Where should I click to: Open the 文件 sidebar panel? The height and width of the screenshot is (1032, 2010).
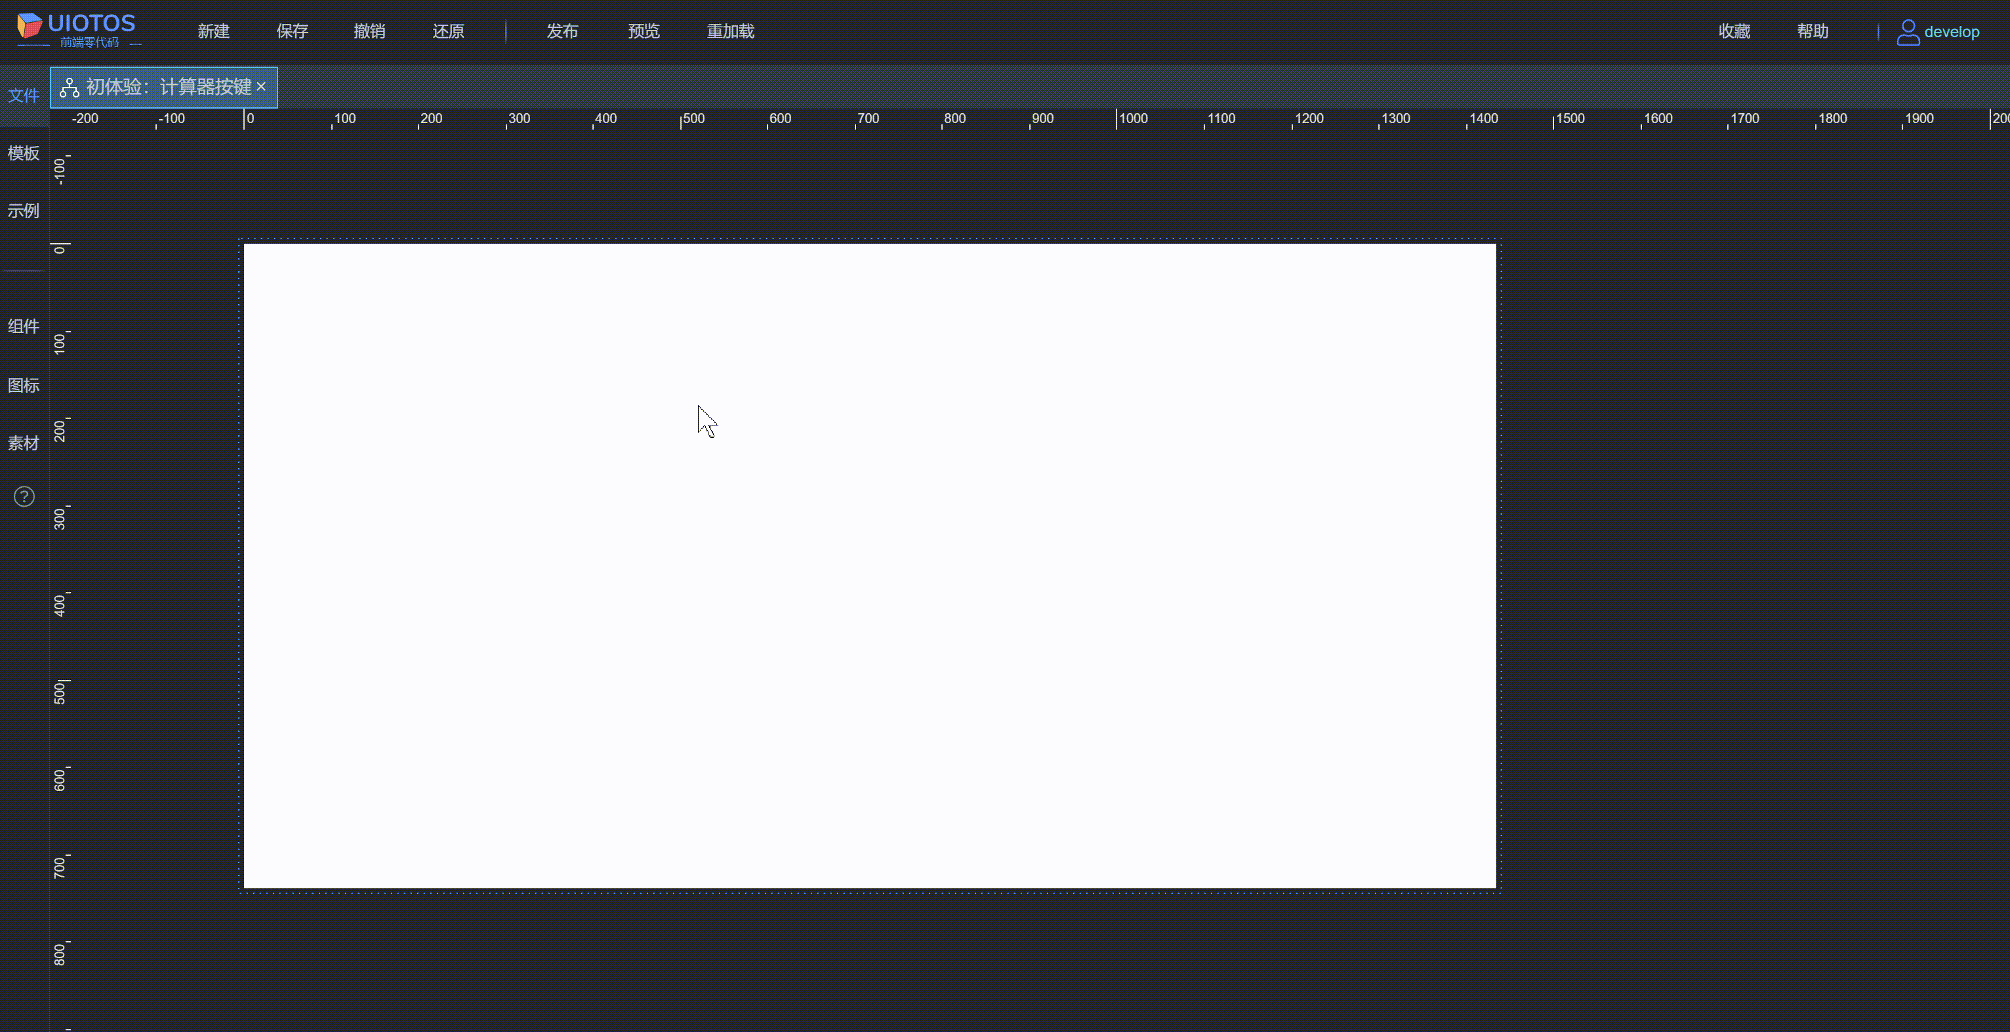click(23, 95)
